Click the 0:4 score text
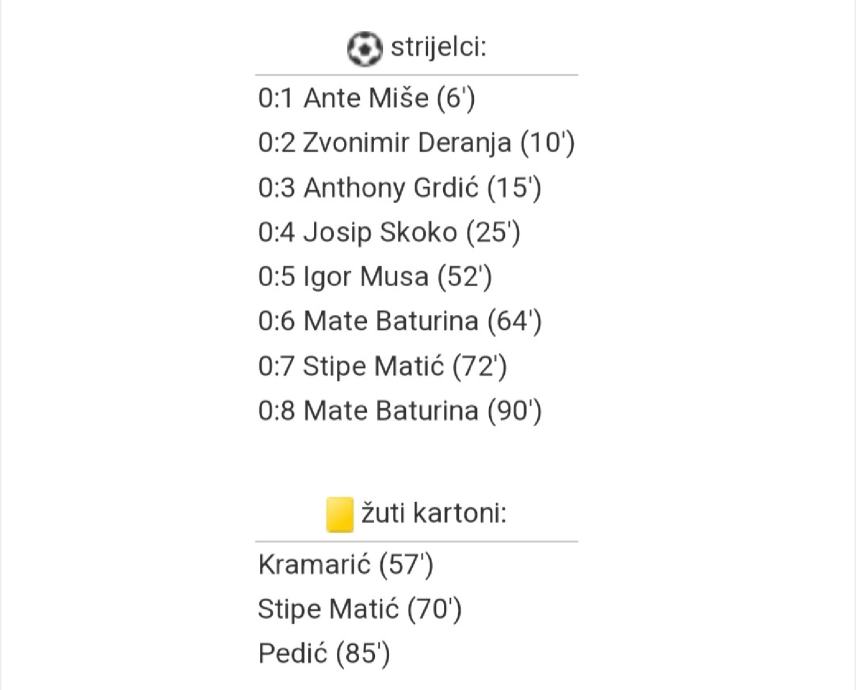This screenshot has width=856, height=690. 276,233
